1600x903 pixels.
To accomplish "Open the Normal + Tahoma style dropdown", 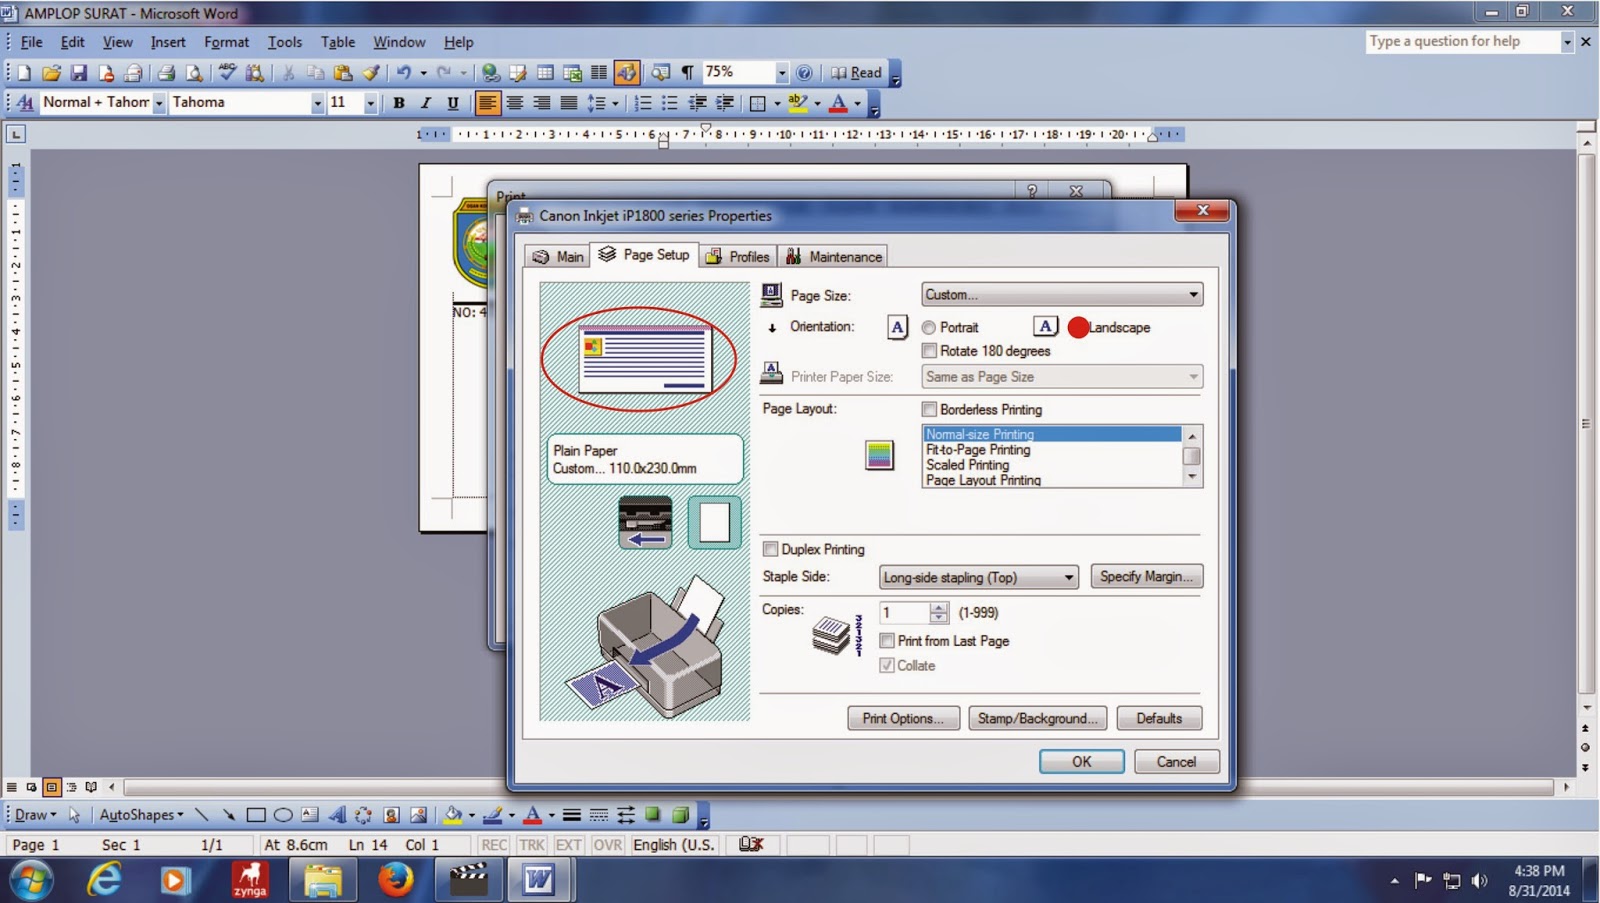I will coord(158,103).
